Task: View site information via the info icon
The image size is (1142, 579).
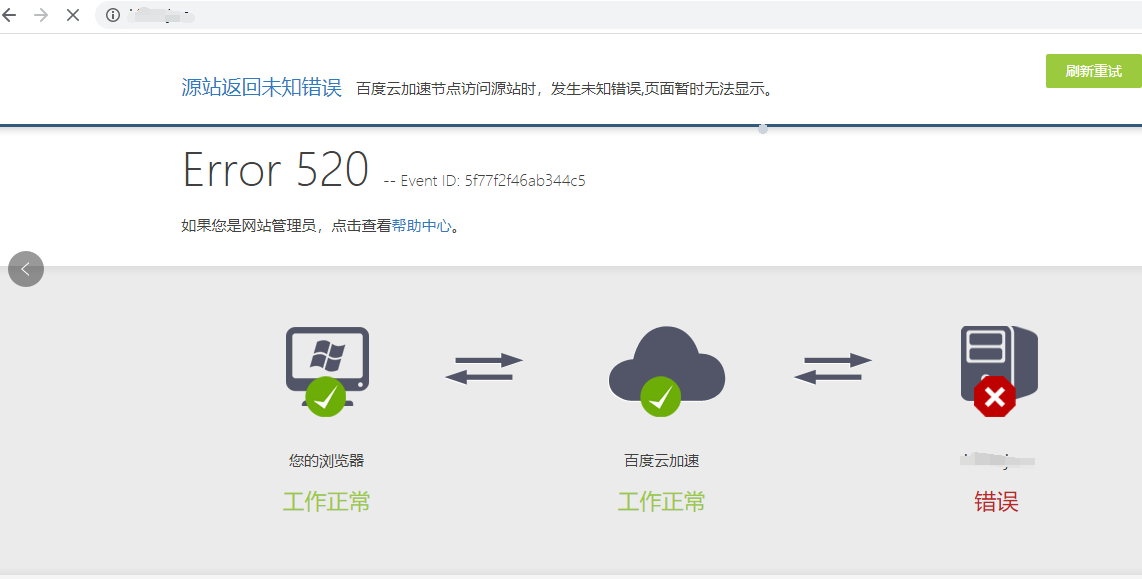Action: [113, 15]
